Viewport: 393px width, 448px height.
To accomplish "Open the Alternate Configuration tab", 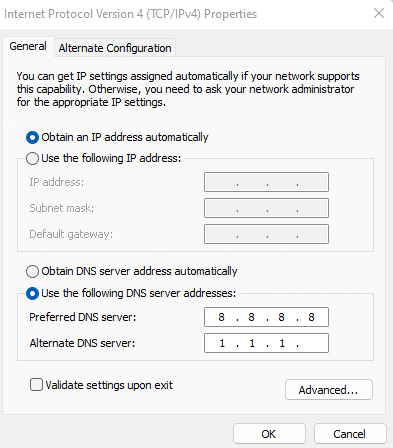I will click(115, 48).
